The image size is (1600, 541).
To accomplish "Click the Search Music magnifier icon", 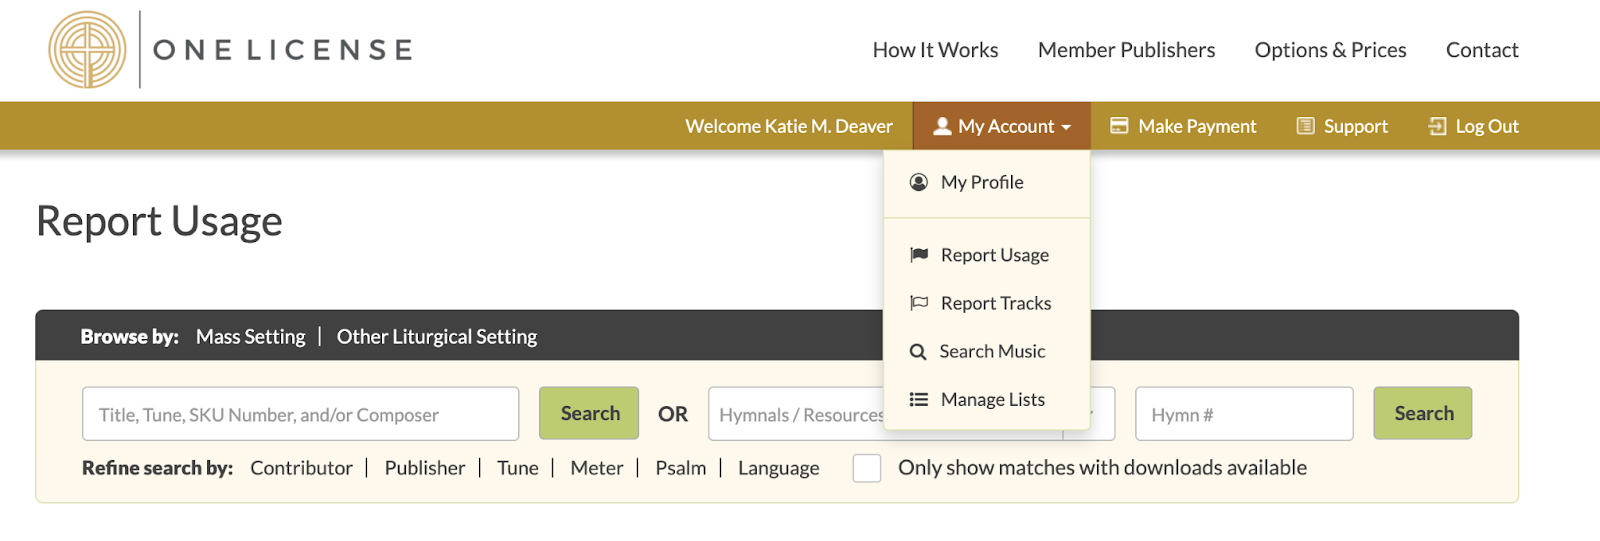I will [917, 352].
